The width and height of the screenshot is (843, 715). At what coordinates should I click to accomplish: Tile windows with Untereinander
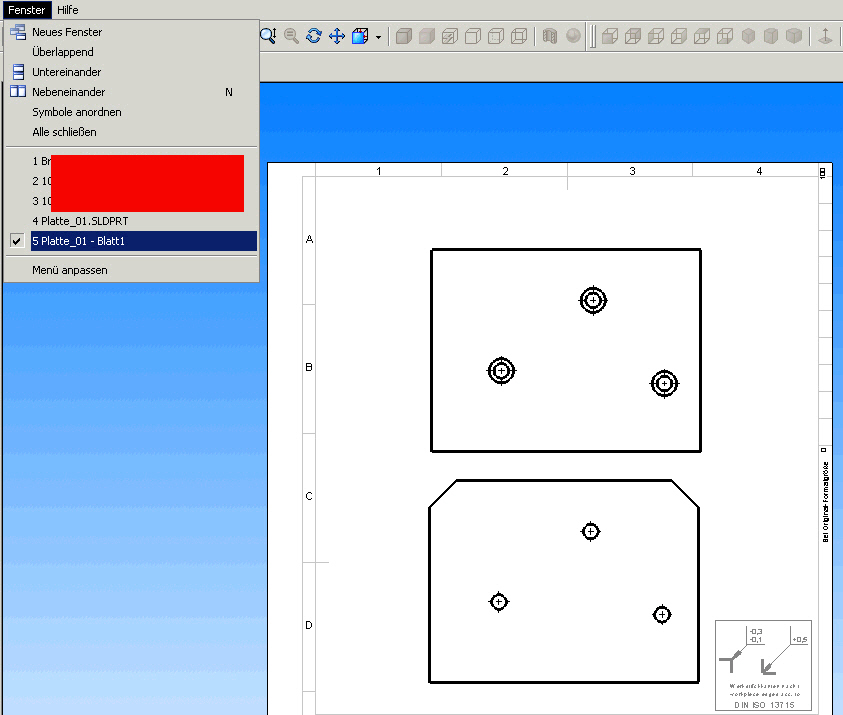pyautogui.click(x=131, y=72)
